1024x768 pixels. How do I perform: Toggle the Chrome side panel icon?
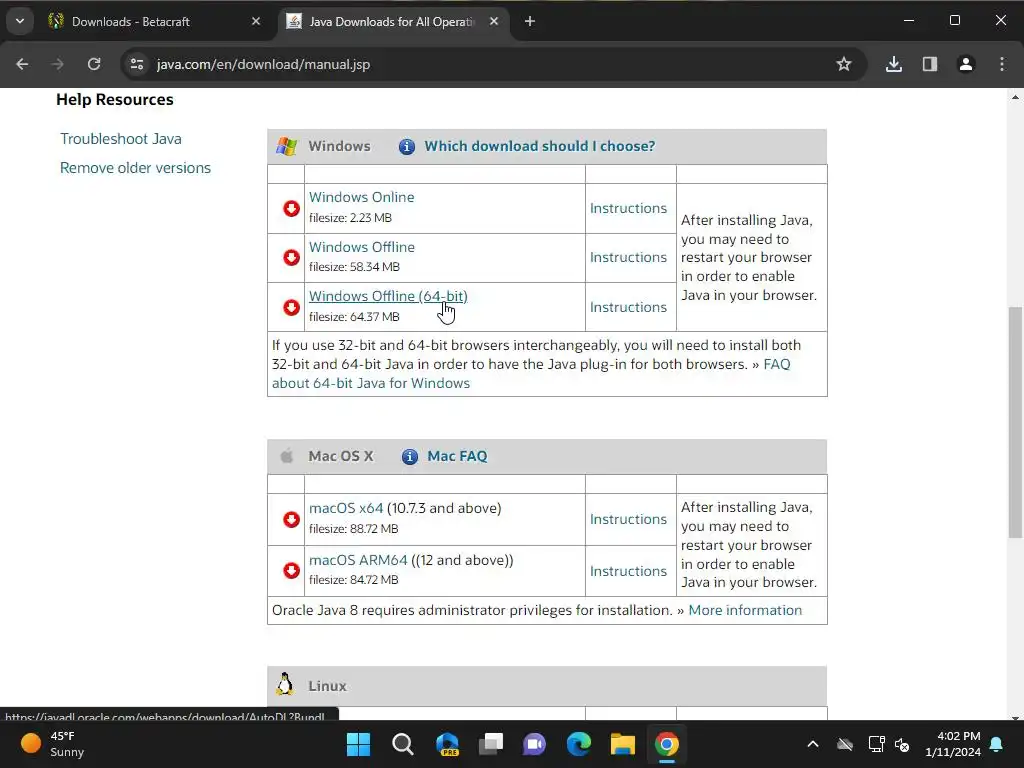click(x=930, y=64)
